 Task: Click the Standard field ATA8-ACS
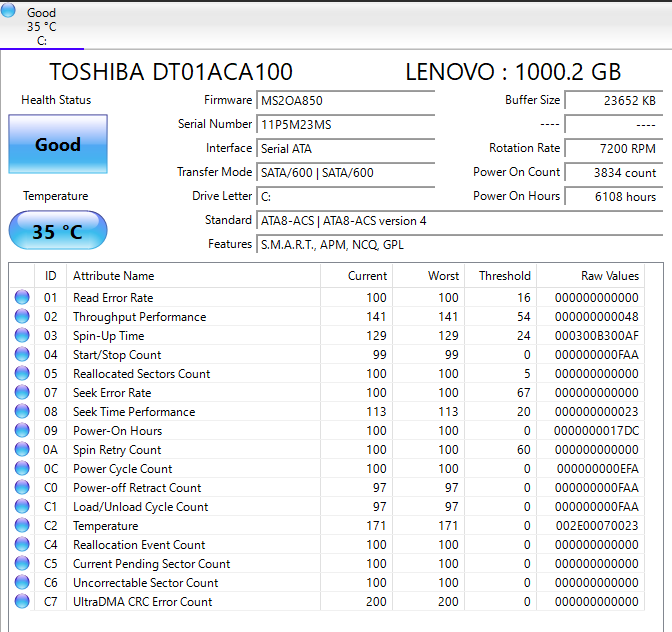pos(459,221)
